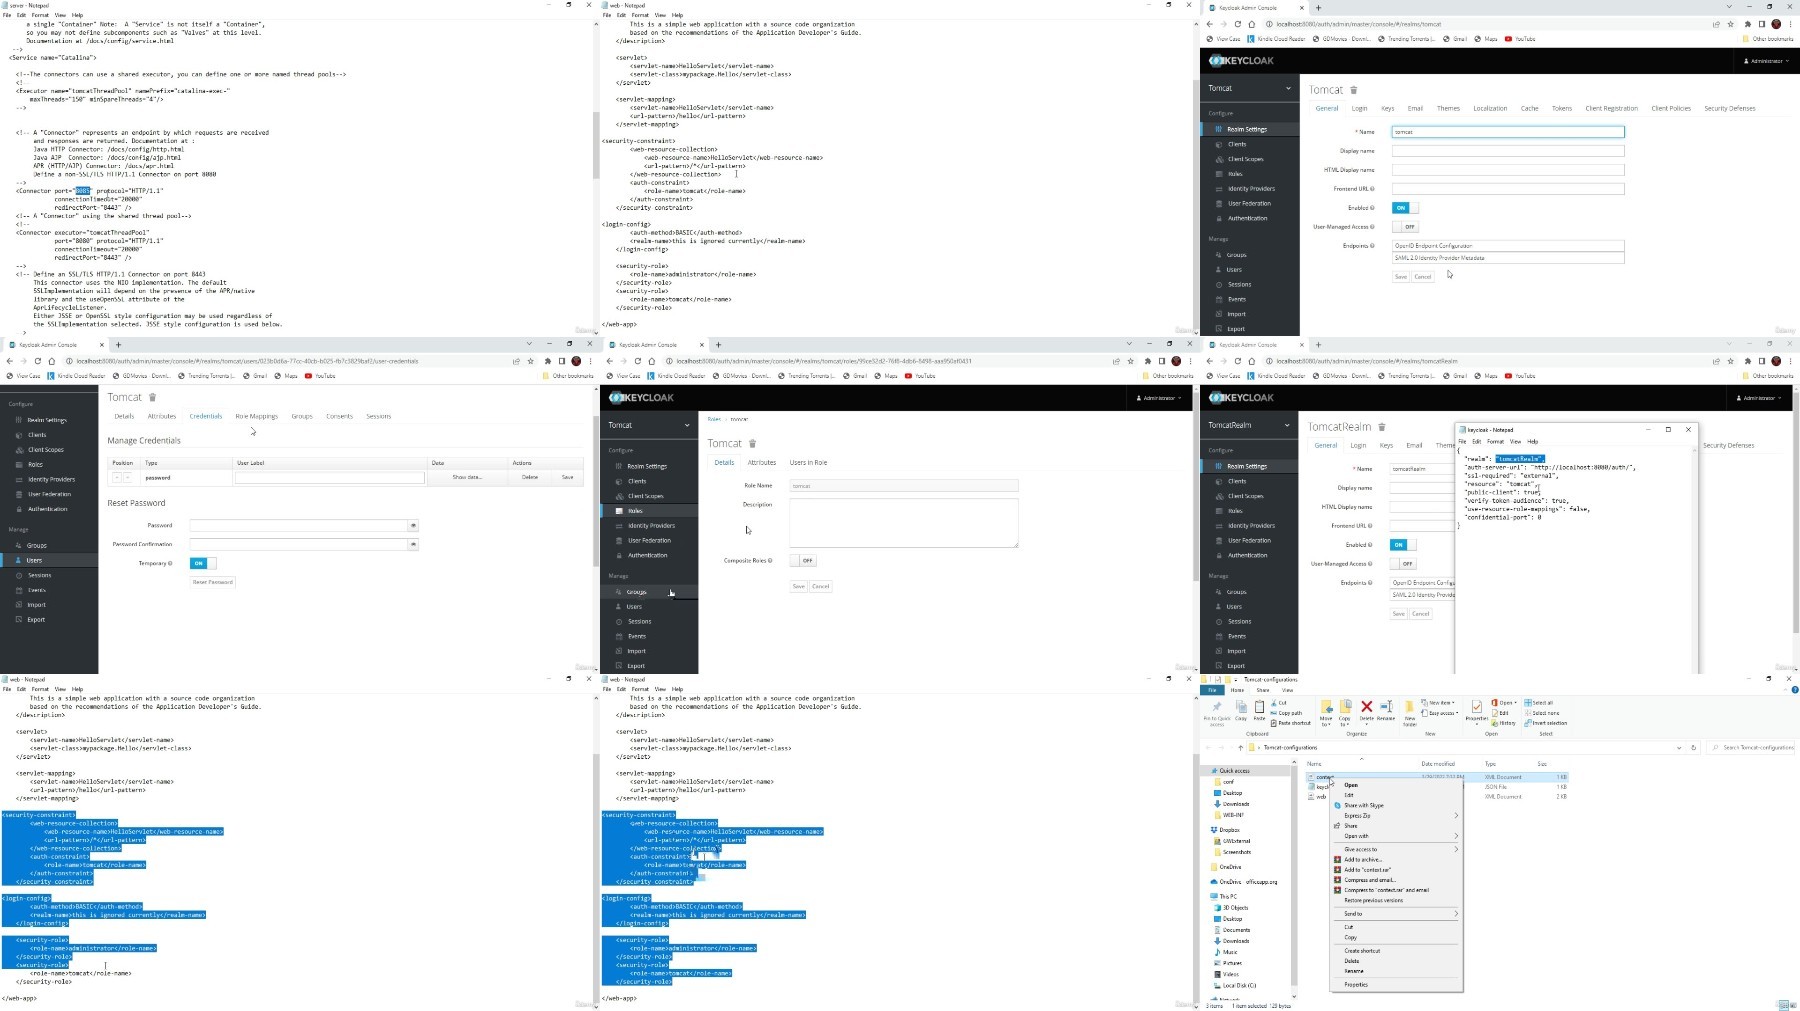Viewport: 1800px width, 1011px height.
Task: Click the User Label field for password
Action: click(329, 478)
